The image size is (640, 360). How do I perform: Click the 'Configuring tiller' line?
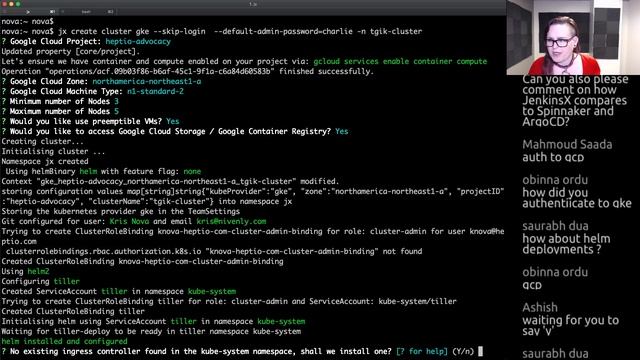tap(40, 282)
